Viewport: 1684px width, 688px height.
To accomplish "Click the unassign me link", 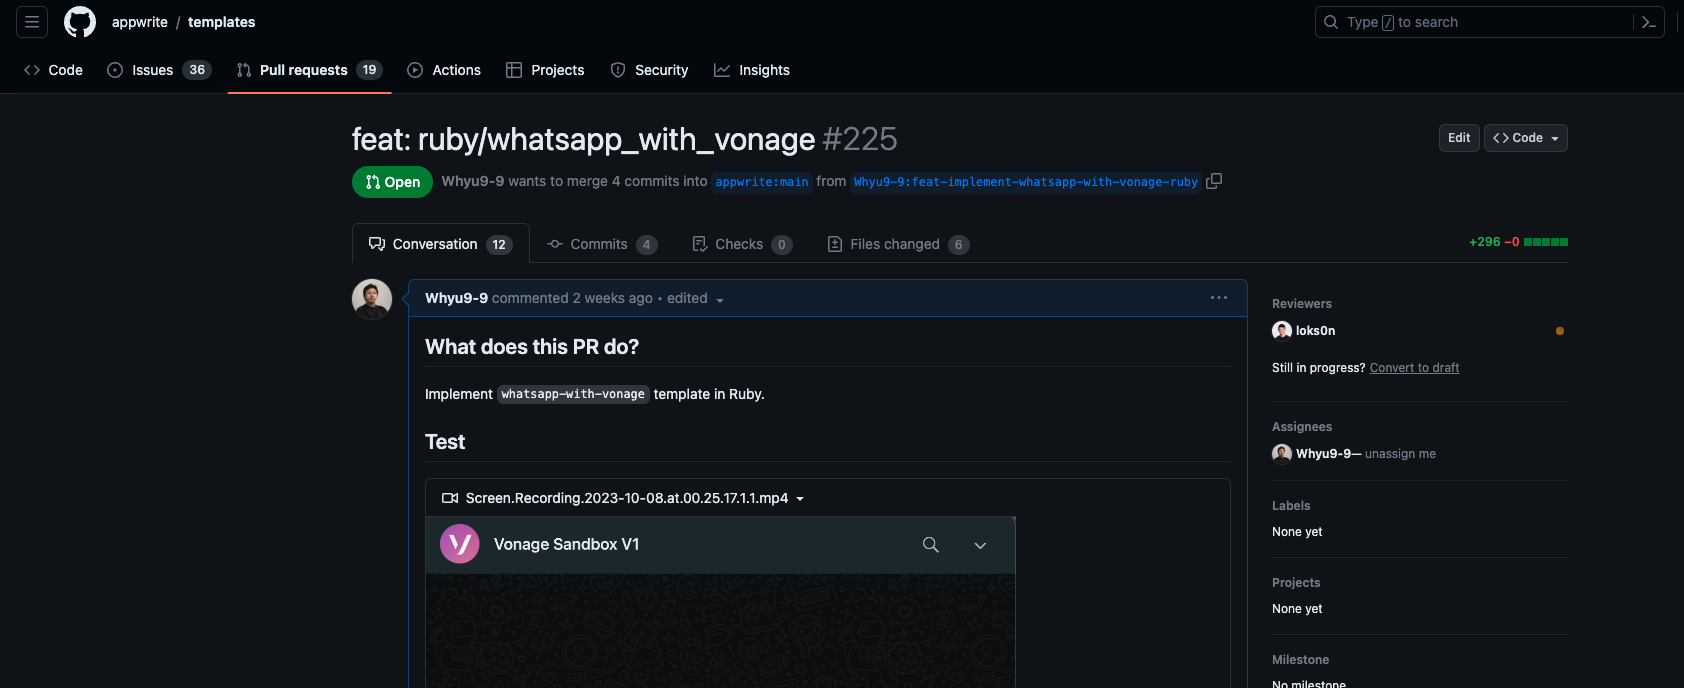I will click(x=1400, y=454).
